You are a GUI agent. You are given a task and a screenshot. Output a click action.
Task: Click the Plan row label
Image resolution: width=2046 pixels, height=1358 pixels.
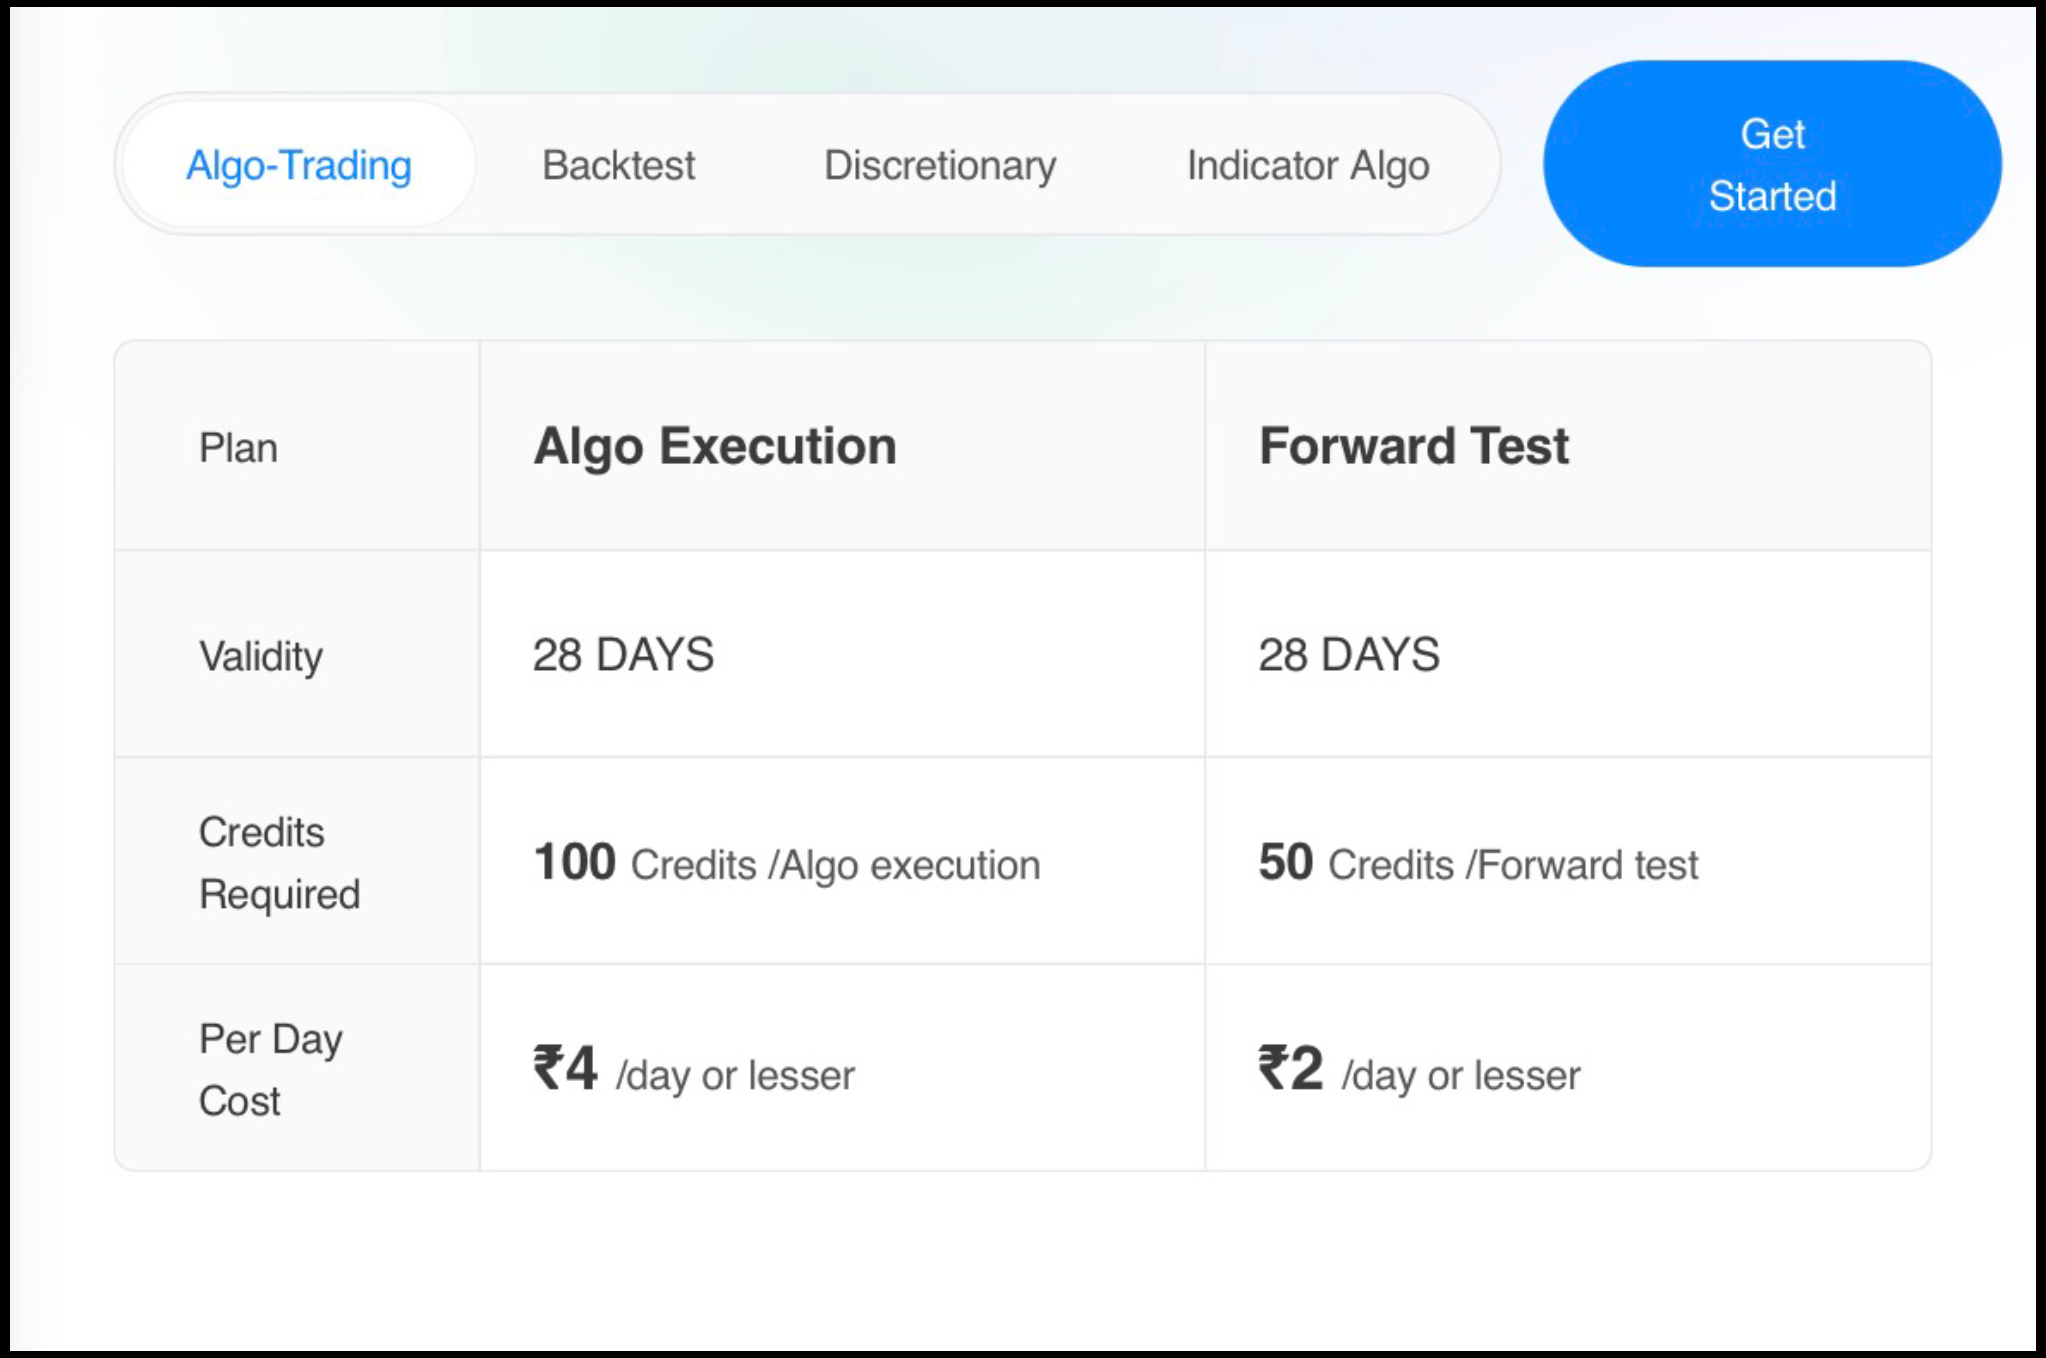click(x=237, y=447)
